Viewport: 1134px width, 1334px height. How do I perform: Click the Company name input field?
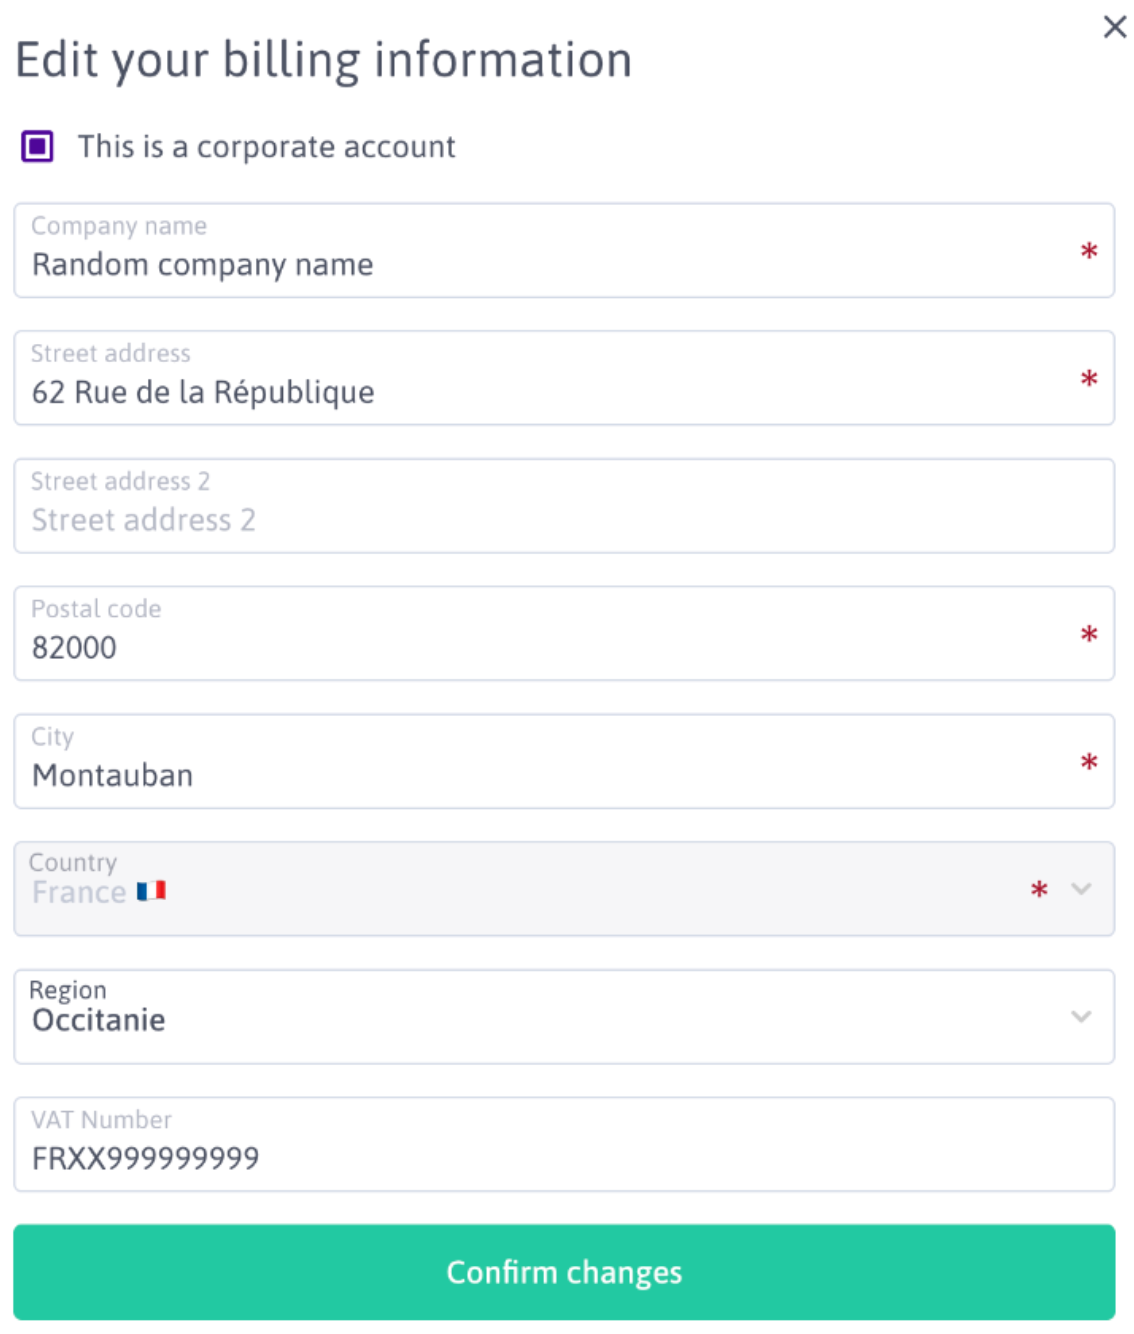pyautogui.click(x=540, y=264)
